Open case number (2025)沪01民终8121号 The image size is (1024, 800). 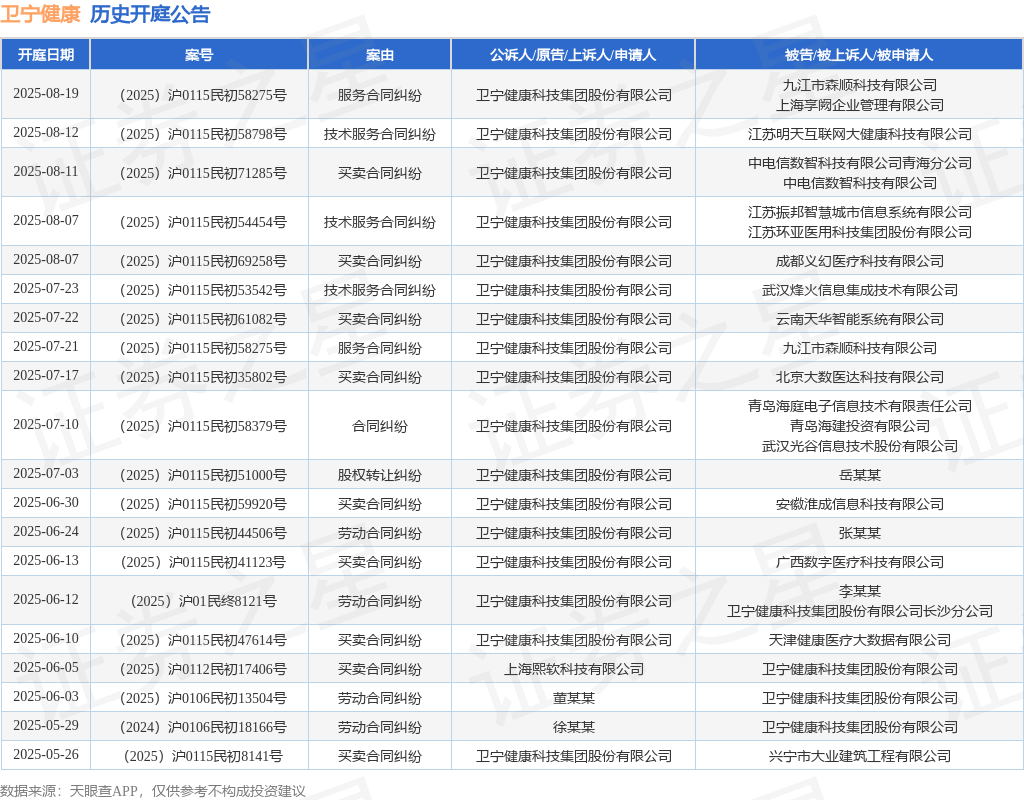point(199,601)
